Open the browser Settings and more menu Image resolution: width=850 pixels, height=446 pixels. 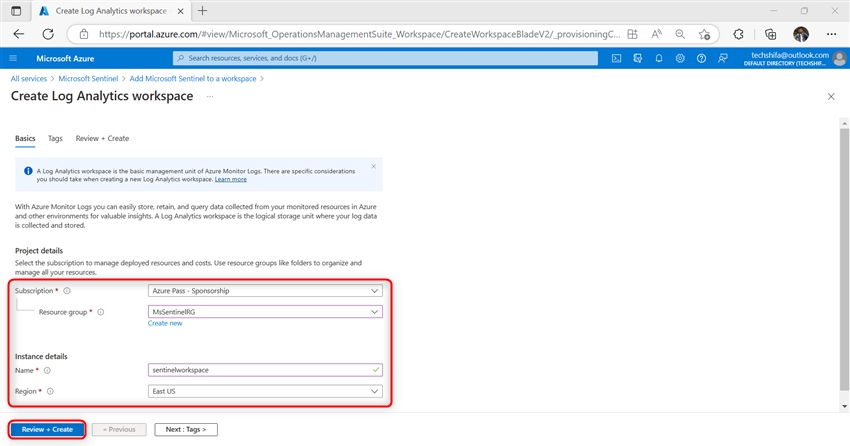pos(832,34)
